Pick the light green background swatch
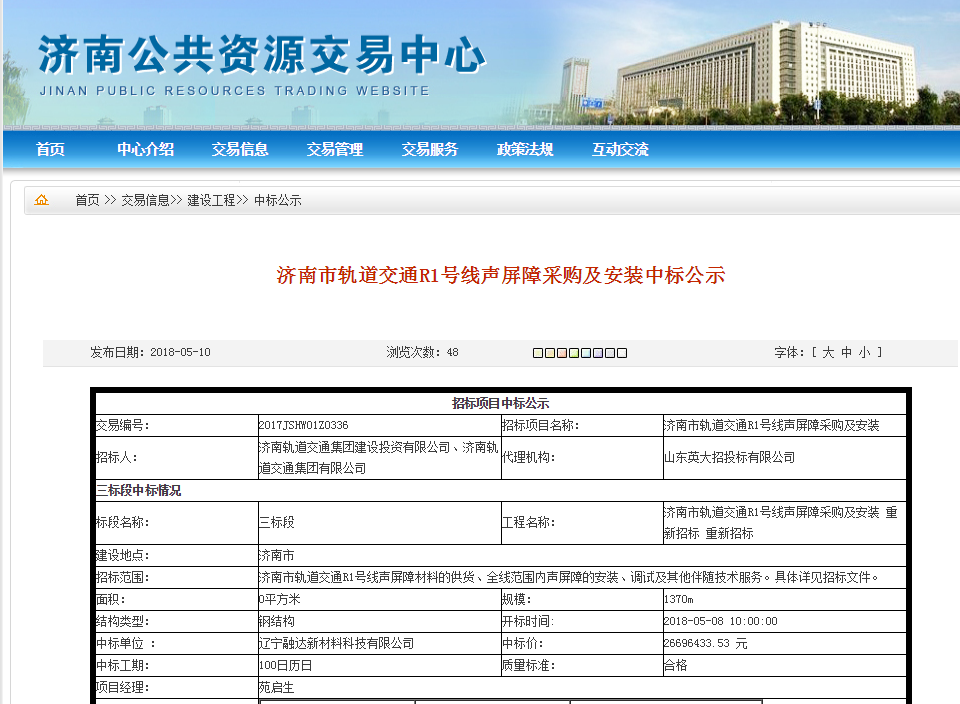 (574, 353)
